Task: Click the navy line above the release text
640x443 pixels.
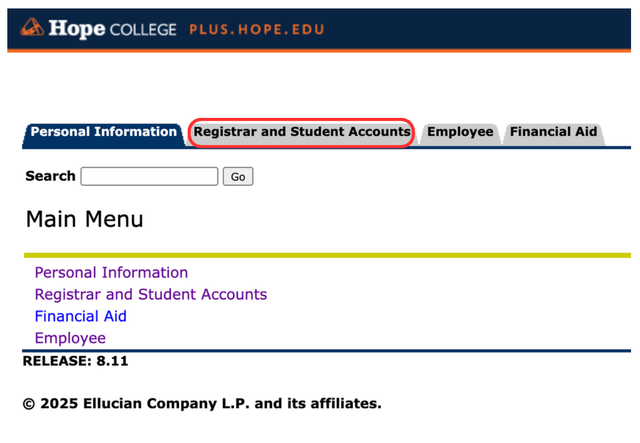Action: coord(327,351)
